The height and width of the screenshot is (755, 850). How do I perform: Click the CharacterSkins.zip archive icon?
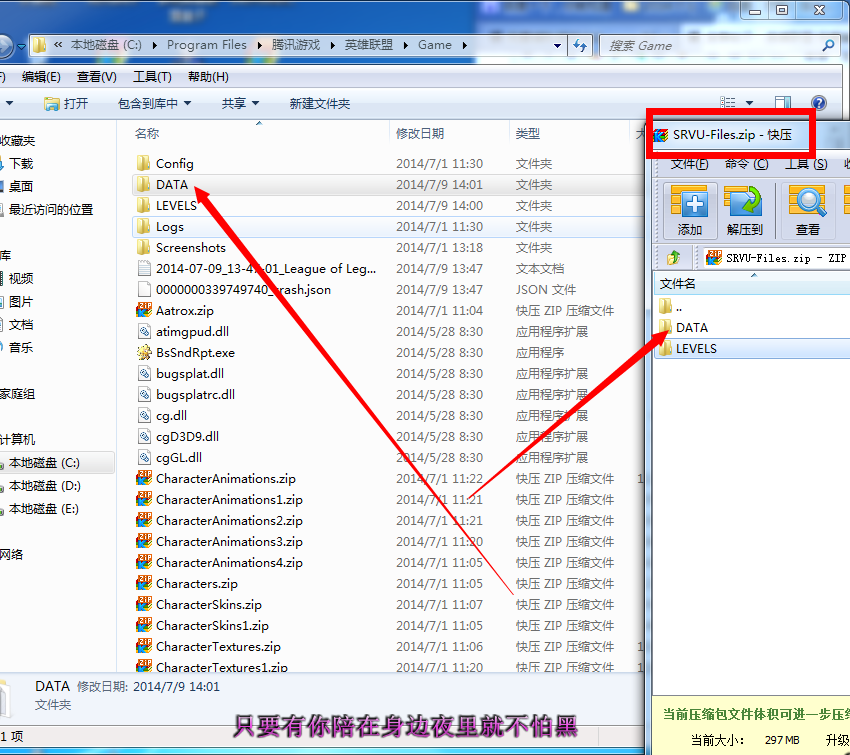click(x=144, y=605)
